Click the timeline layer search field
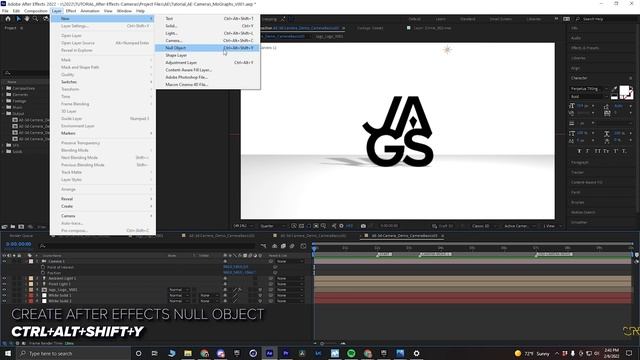This screenshot has height=360, width=640. (147, 246)
